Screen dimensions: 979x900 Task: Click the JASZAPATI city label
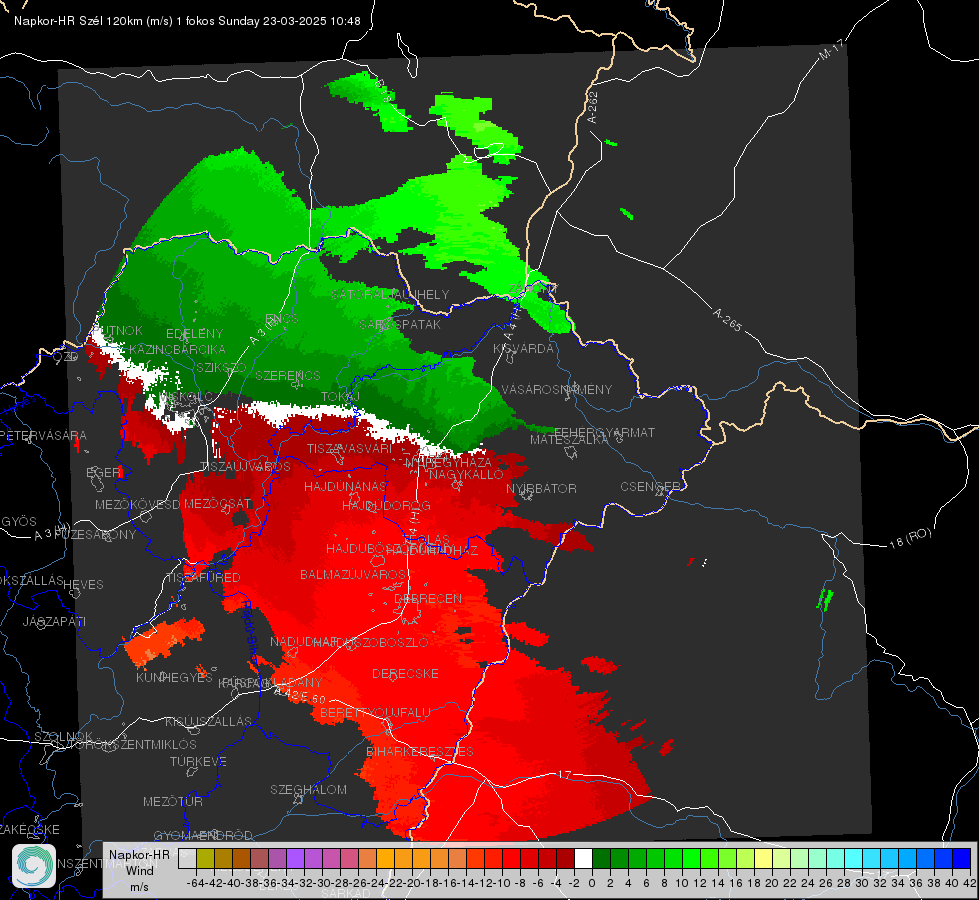point(54,621)
